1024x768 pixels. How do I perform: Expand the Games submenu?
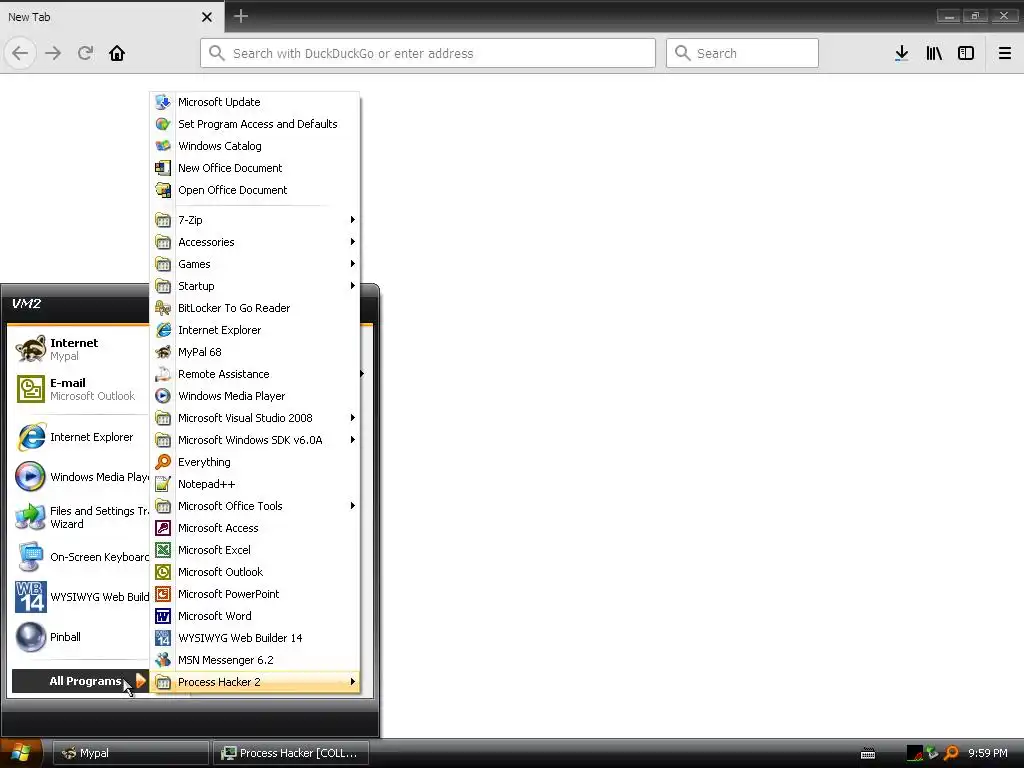[x=255, y=264]
